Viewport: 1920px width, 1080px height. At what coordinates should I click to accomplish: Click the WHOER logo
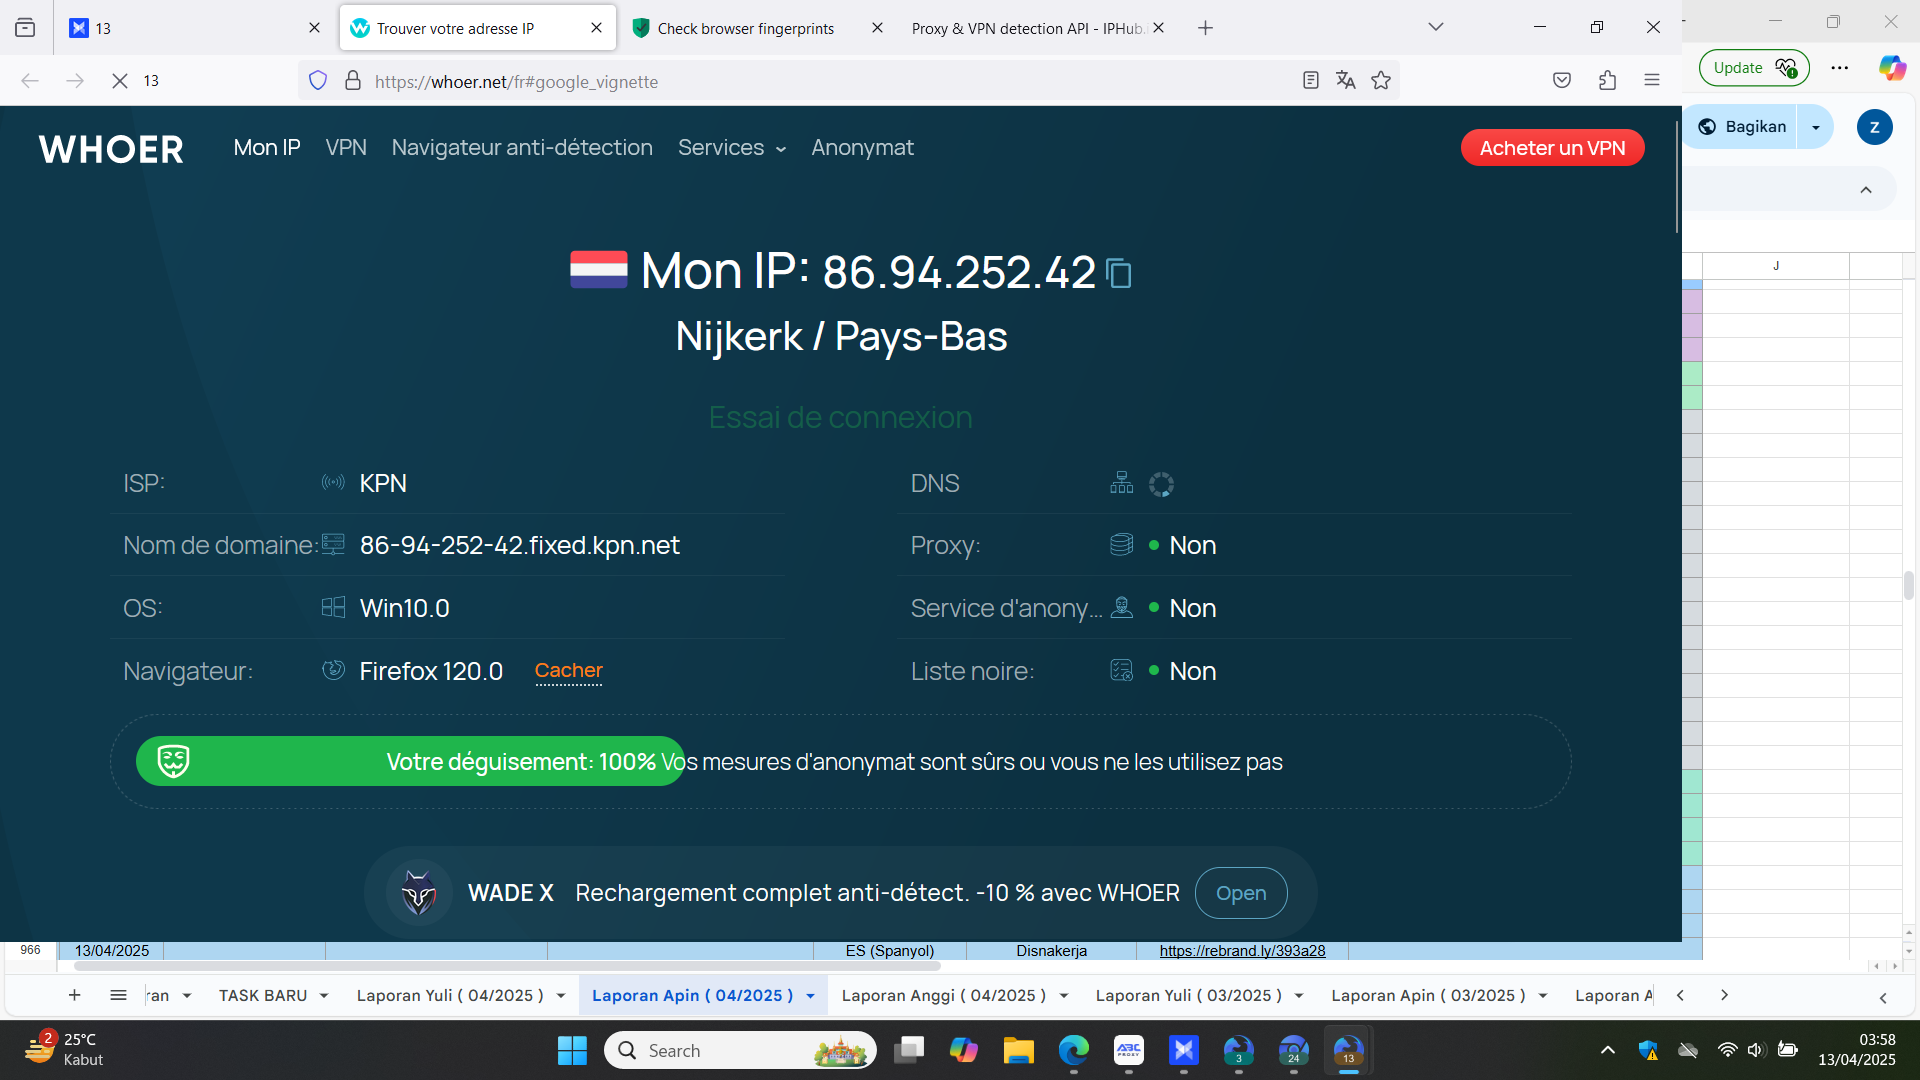click(111, 149)
